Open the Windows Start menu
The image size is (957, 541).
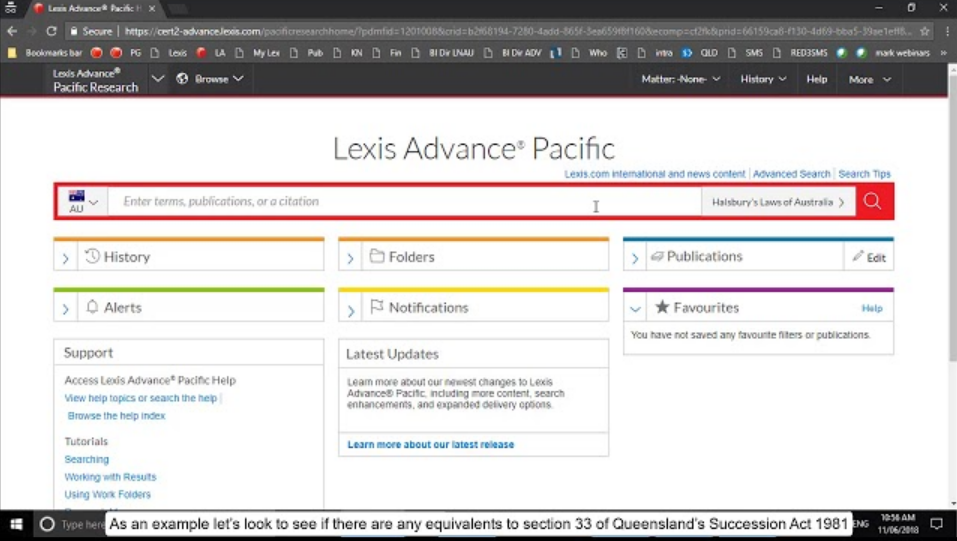coord(16,525)
